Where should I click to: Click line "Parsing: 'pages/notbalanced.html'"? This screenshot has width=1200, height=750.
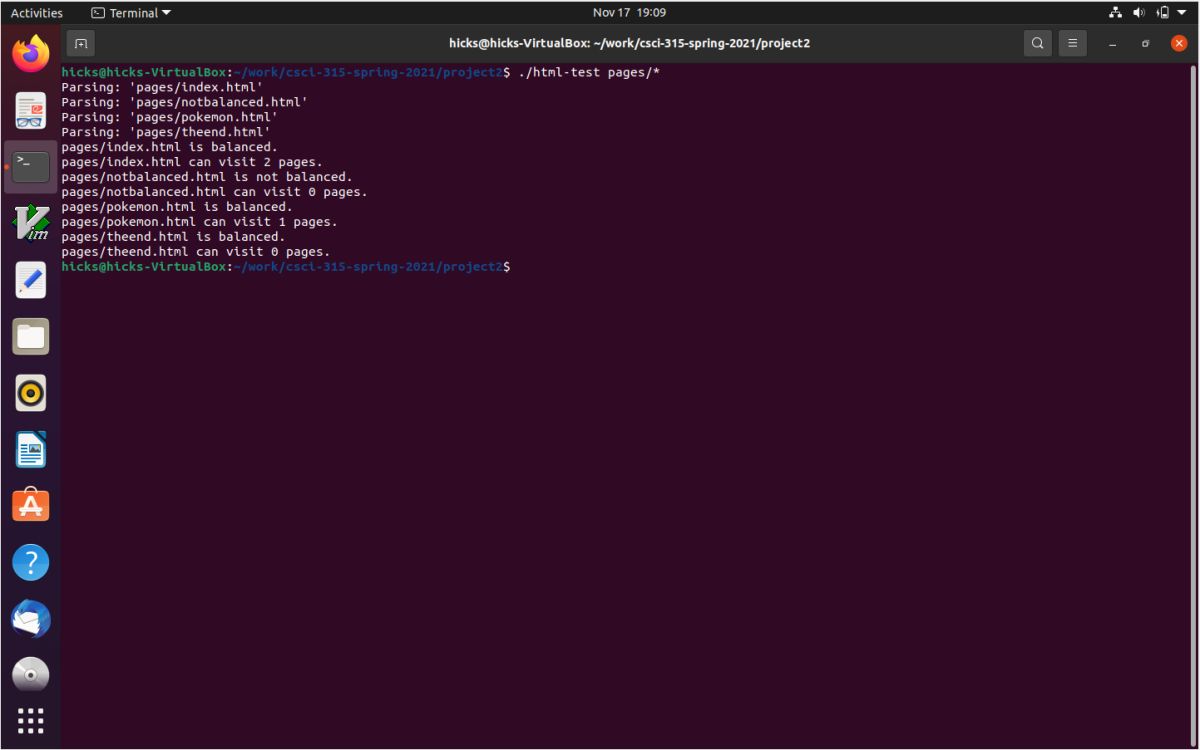tap(185, 102)
